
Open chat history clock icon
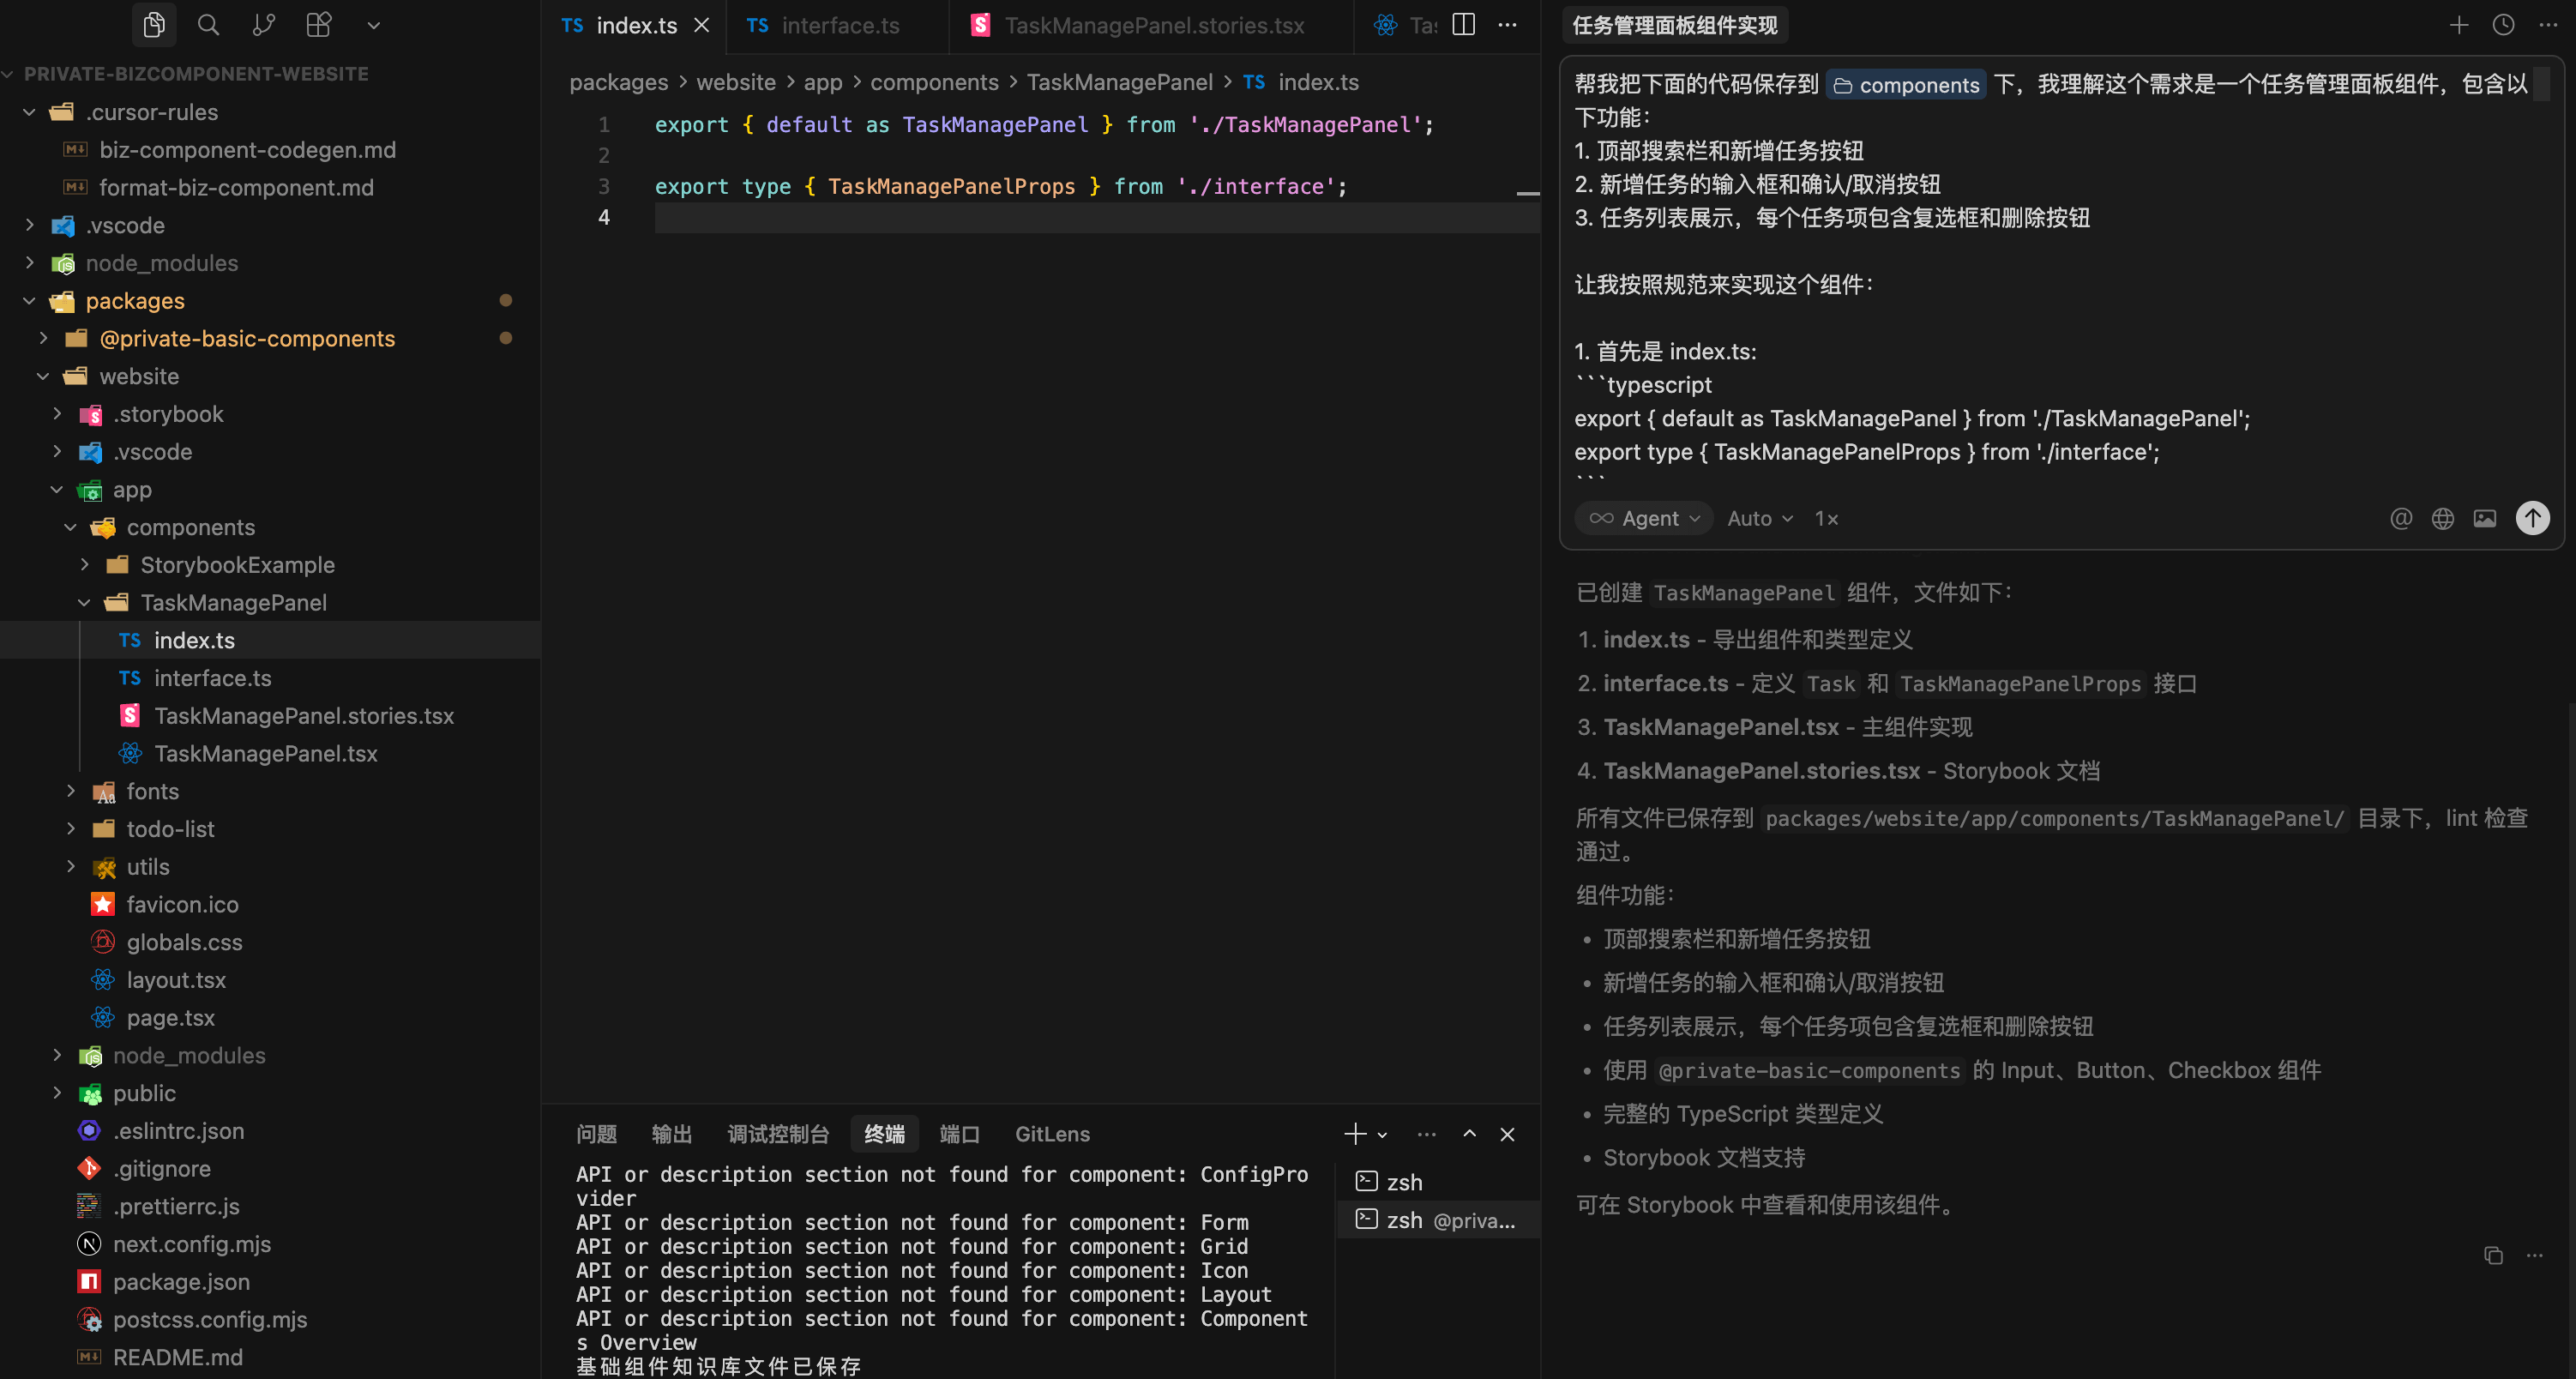pyautogui.click(x=2503, y=25)
